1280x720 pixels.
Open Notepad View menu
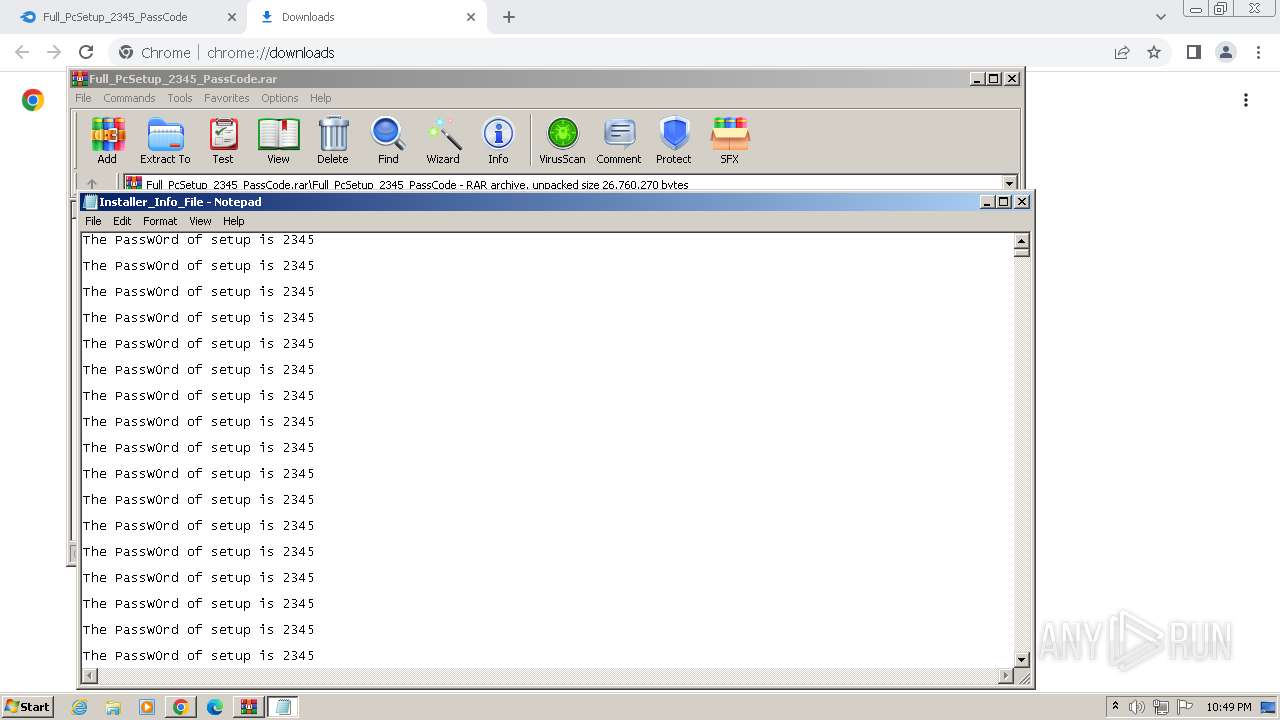(200, 221)
